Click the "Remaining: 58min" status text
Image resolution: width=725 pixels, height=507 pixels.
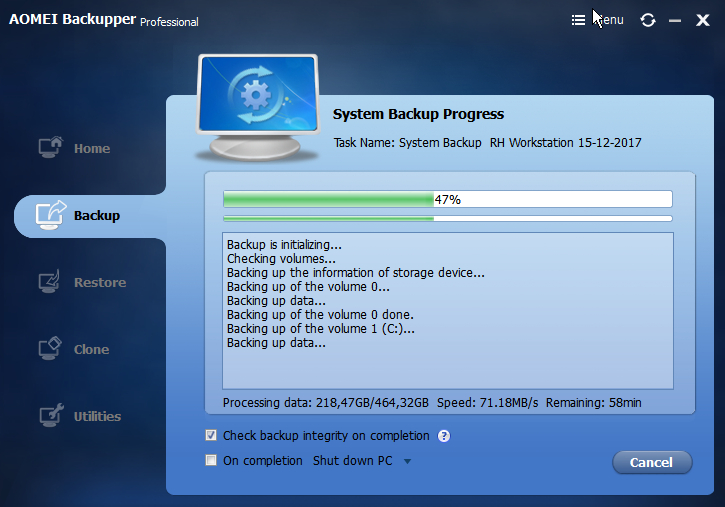click(x=593, y=403)
